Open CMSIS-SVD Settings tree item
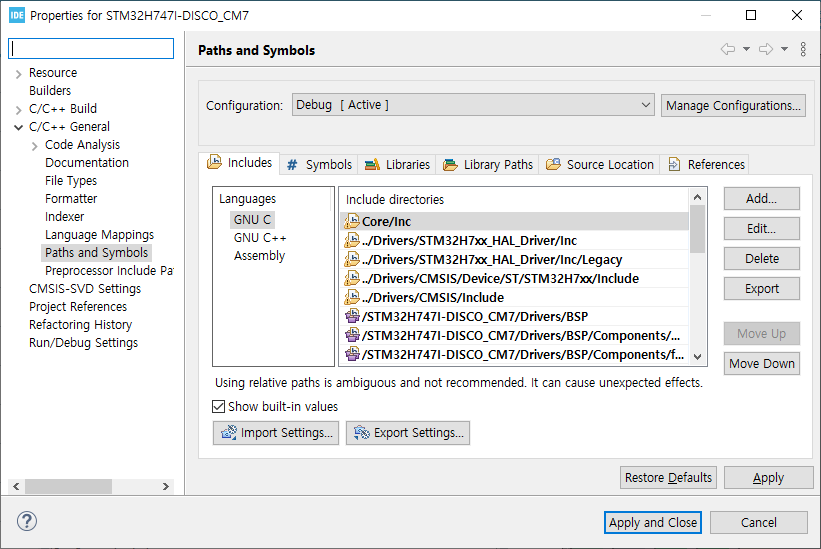 tap(85, 288)
